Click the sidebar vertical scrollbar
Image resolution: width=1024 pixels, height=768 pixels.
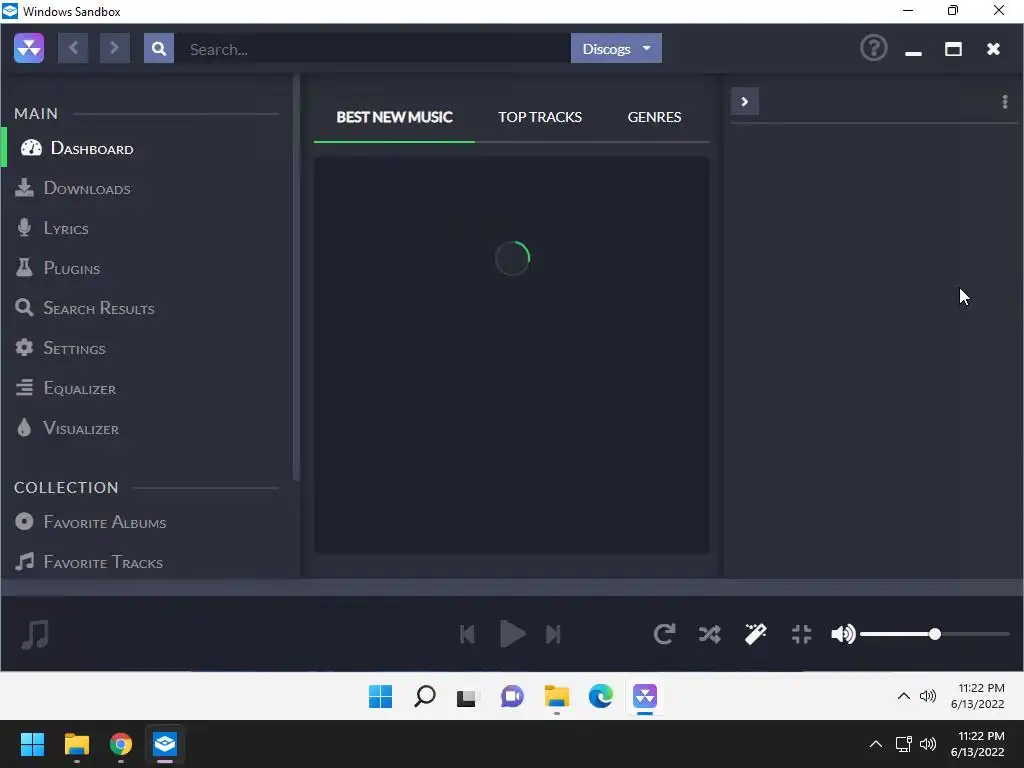point(296,278)
